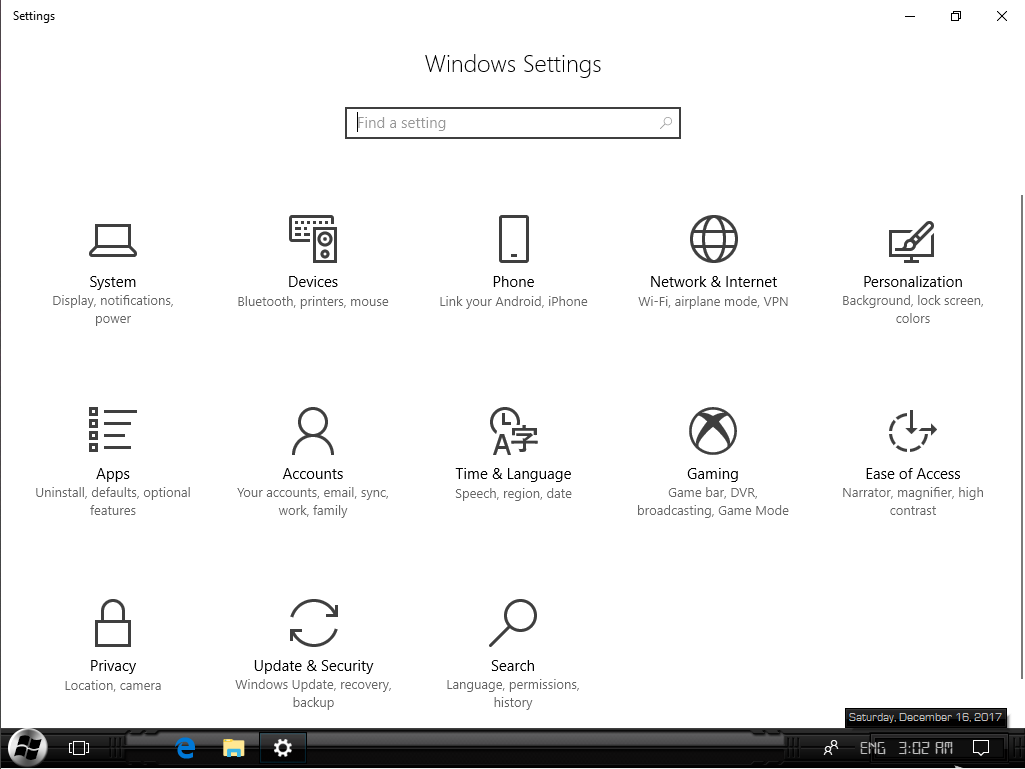Click the Network & Internet label
Image resolution: width=1025 pixels, height=769 pixels.
(713, 282)
